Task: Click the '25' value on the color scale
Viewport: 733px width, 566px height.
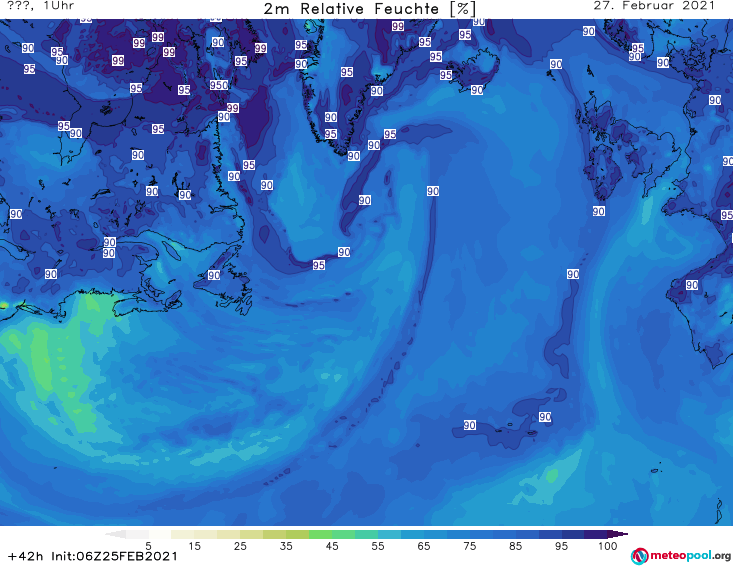Action: pos(240,546)
